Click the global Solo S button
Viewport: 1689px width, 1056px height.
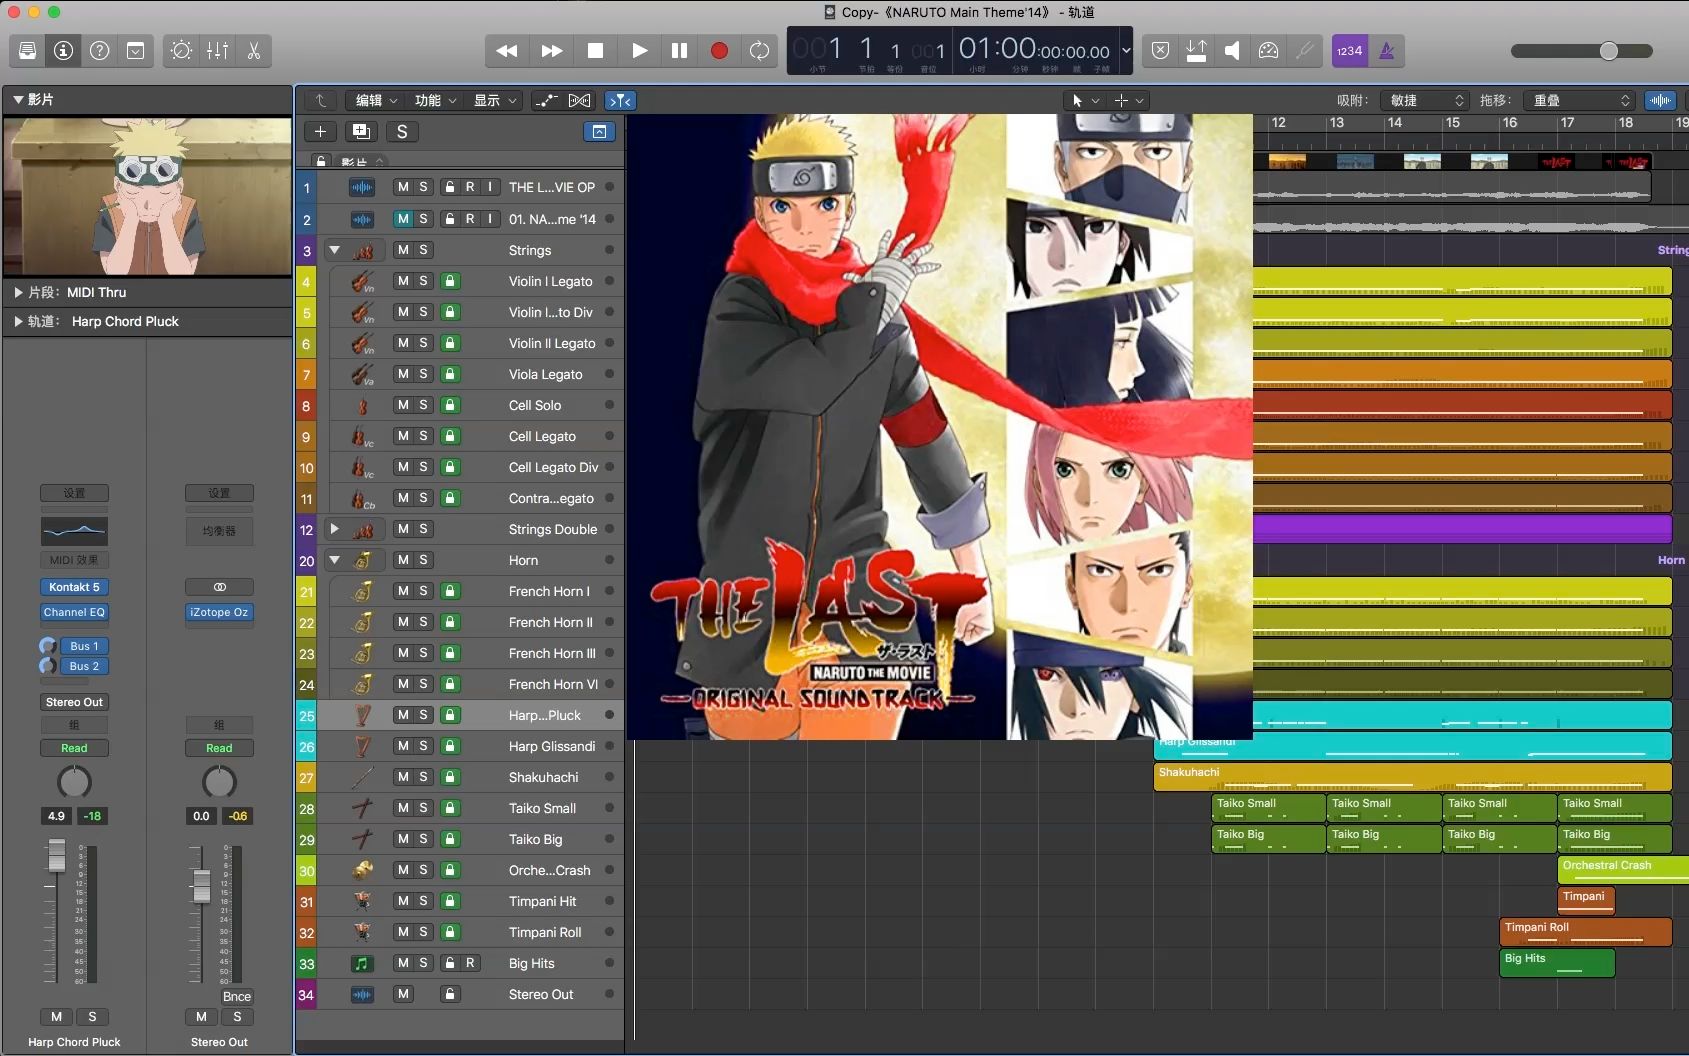coord(402,132)
